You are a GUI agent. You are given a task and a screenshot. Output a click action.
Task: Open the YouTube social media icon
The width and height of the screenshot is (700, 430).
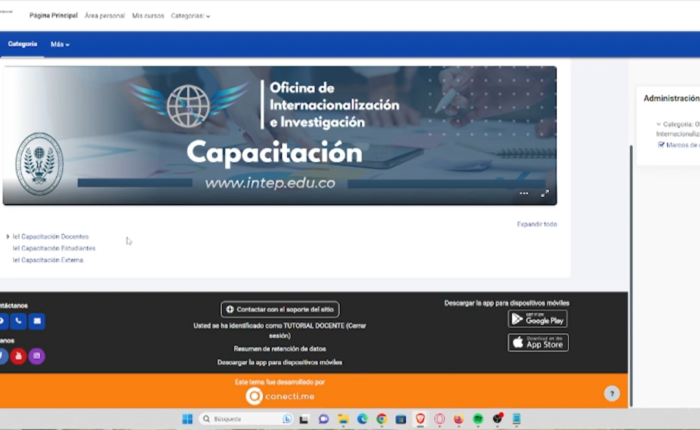click(17, 356)
